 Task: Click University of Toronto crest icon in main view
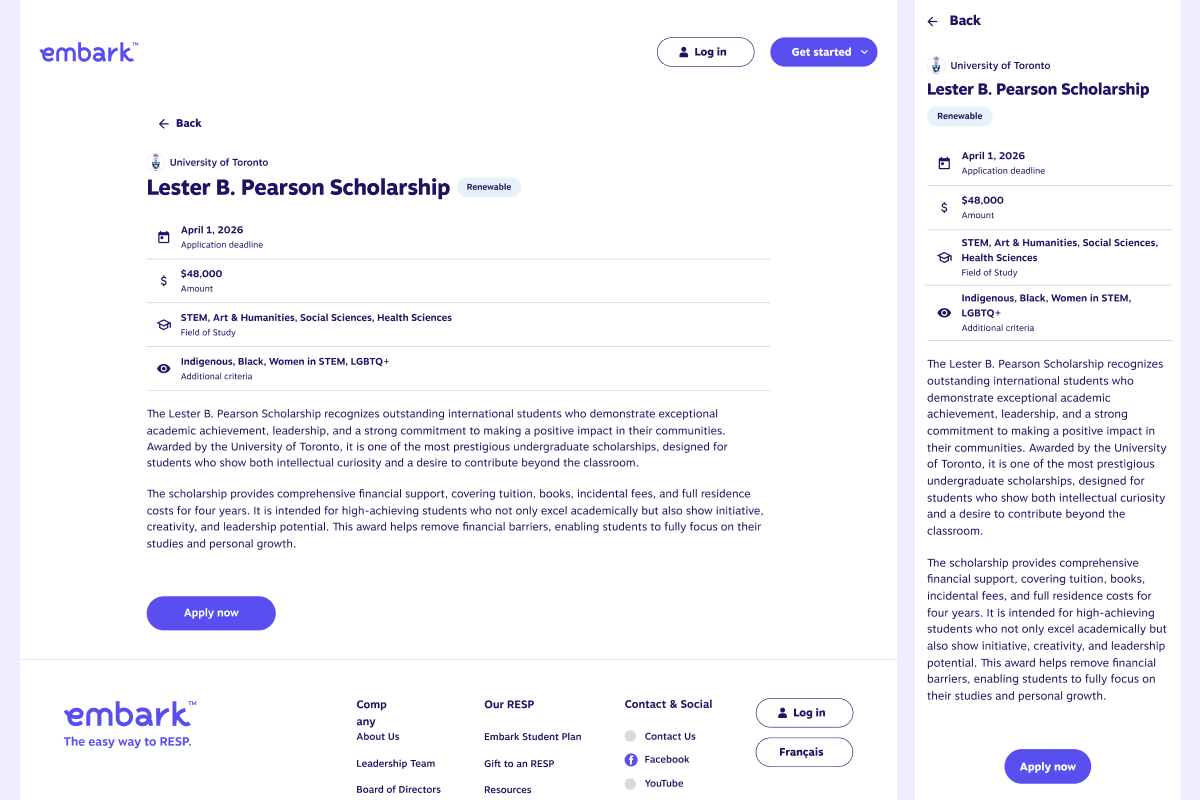[x=155, y=162]
